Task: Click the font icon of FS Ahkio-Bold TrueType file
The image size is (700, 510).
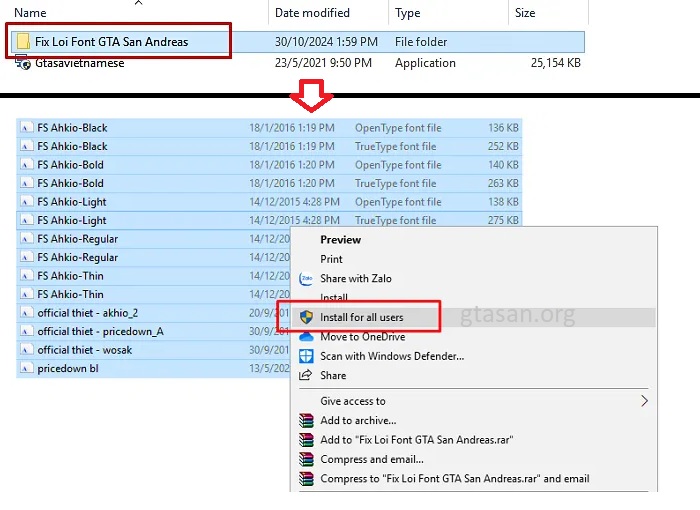Action: click(x=26, y=183)
